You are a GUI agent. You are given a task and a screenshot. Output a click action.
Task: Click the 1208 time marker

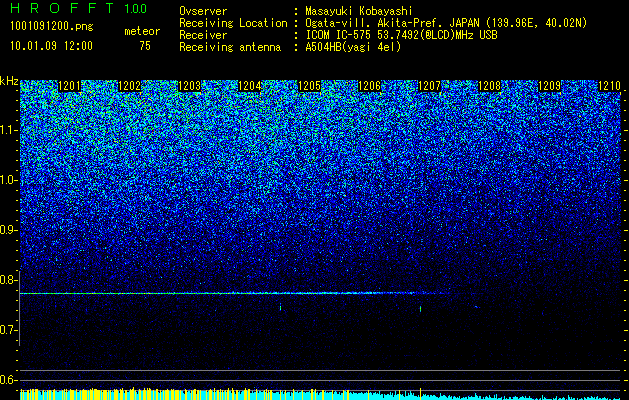click(x=490, y=86)
